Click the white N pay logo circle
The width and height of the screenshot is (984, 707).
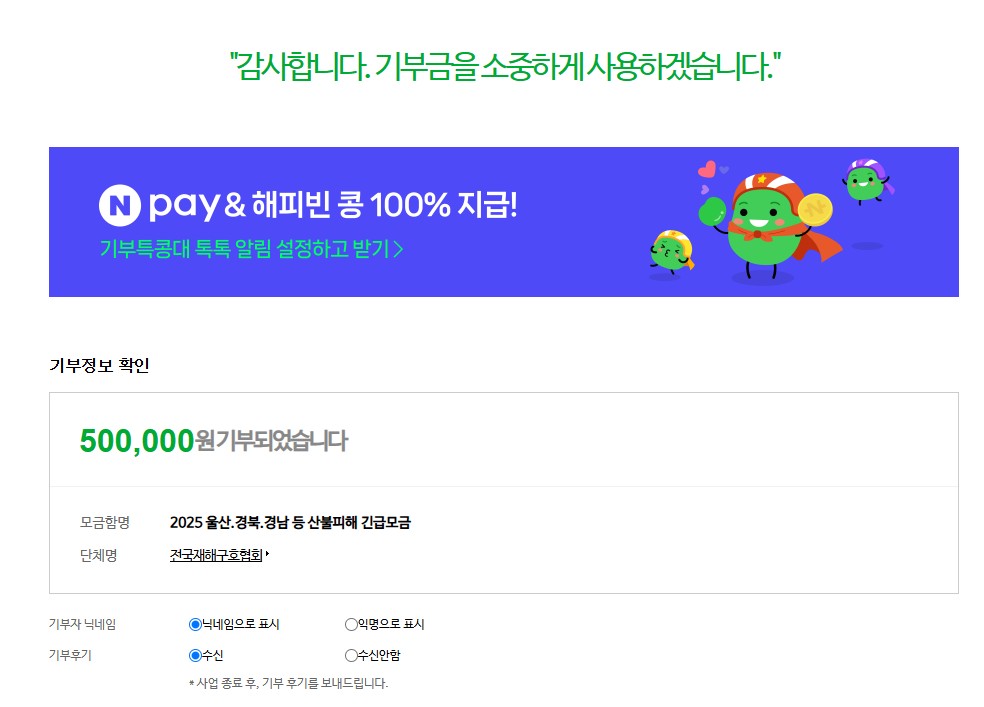click(119, 205)
